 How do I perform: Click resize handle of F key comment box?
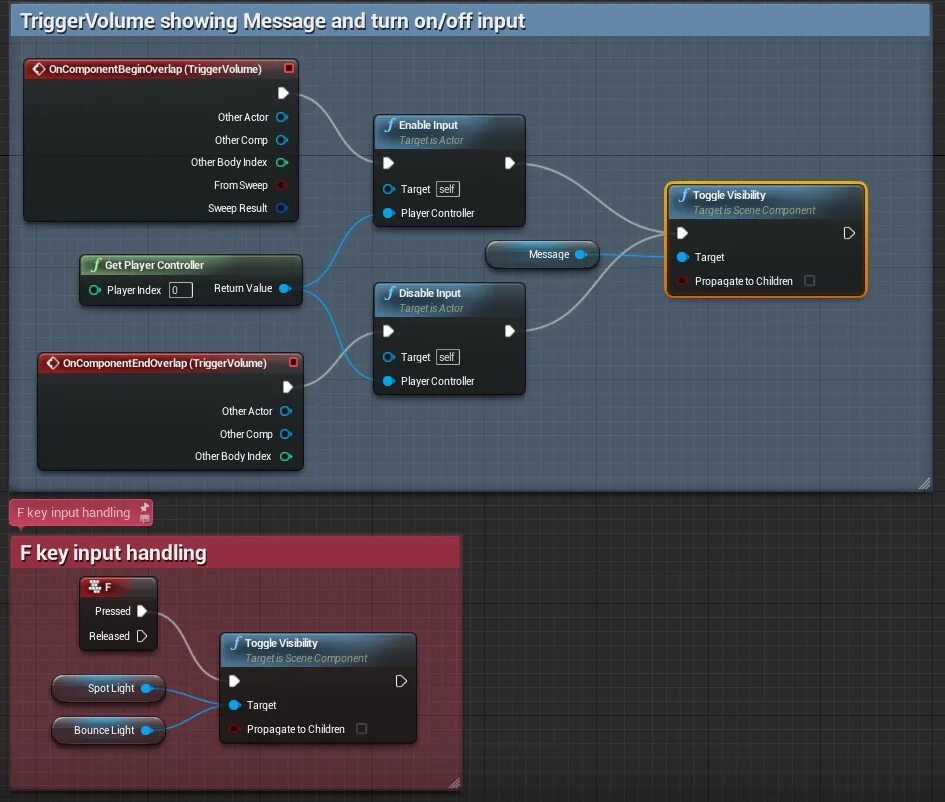455,783
